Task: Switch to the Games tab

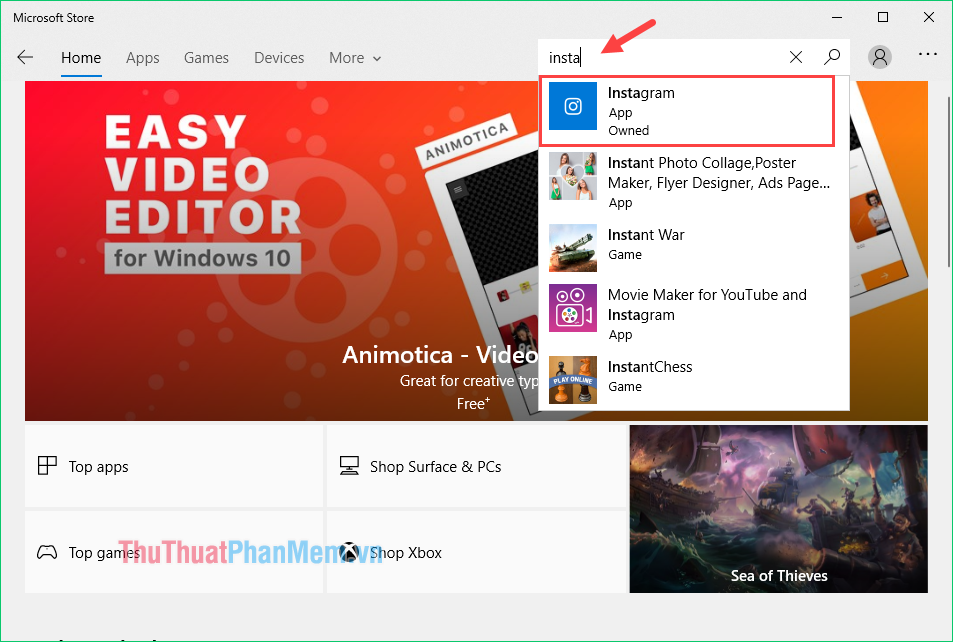Action: click(x=206, y=58)
